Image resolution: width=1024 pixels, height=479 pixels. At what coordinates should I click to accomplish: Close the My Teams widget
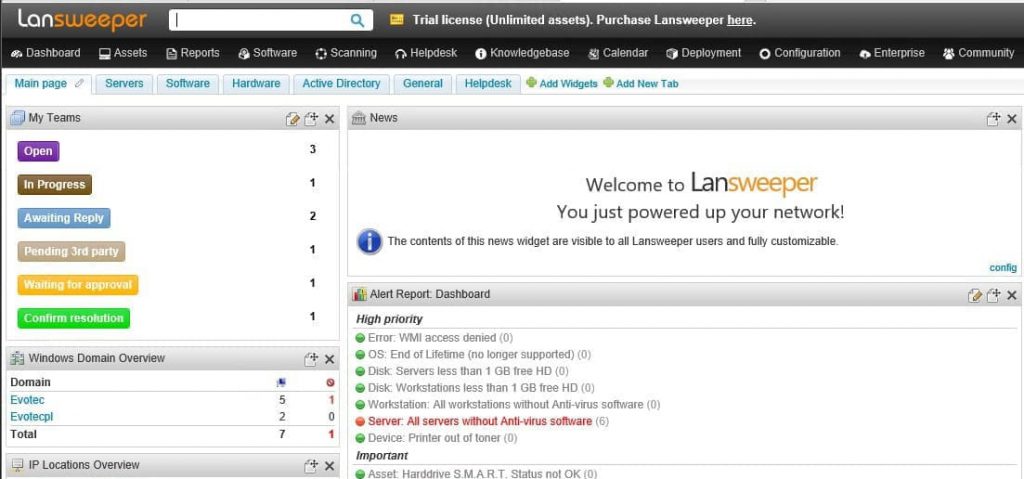[329, 119]
